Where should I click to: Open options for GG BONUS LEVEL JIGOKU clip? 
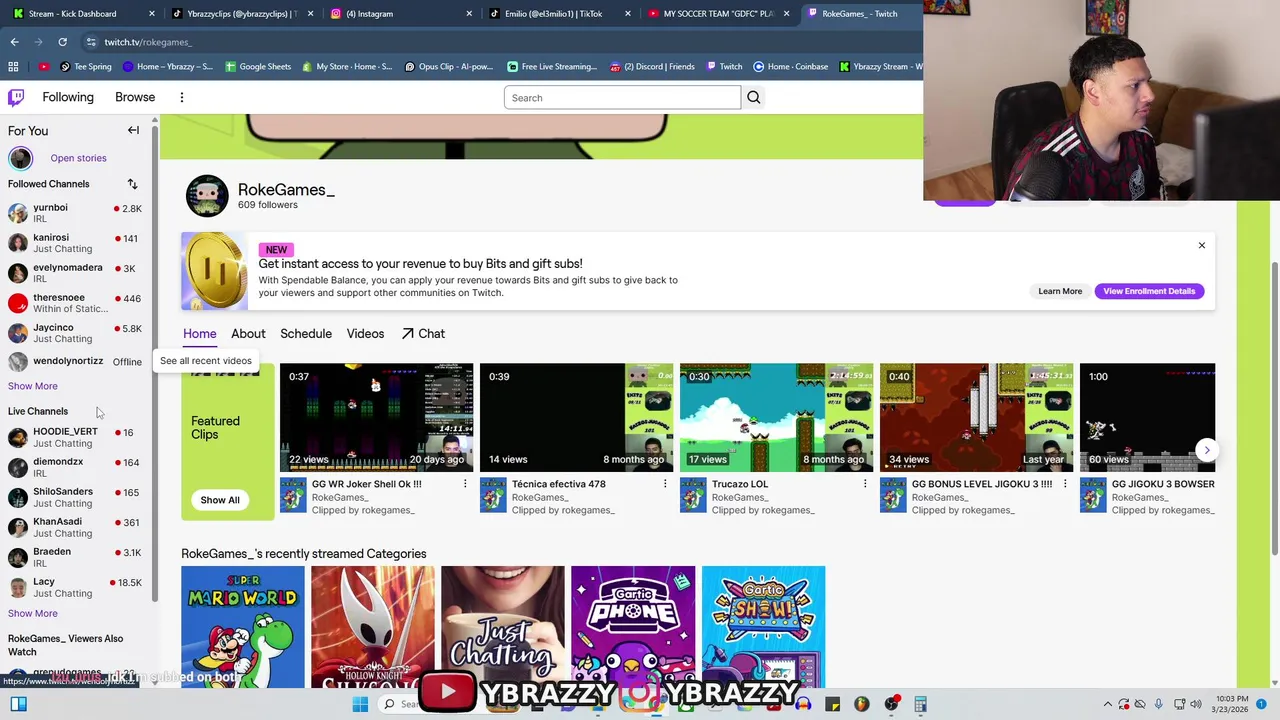1065,484
